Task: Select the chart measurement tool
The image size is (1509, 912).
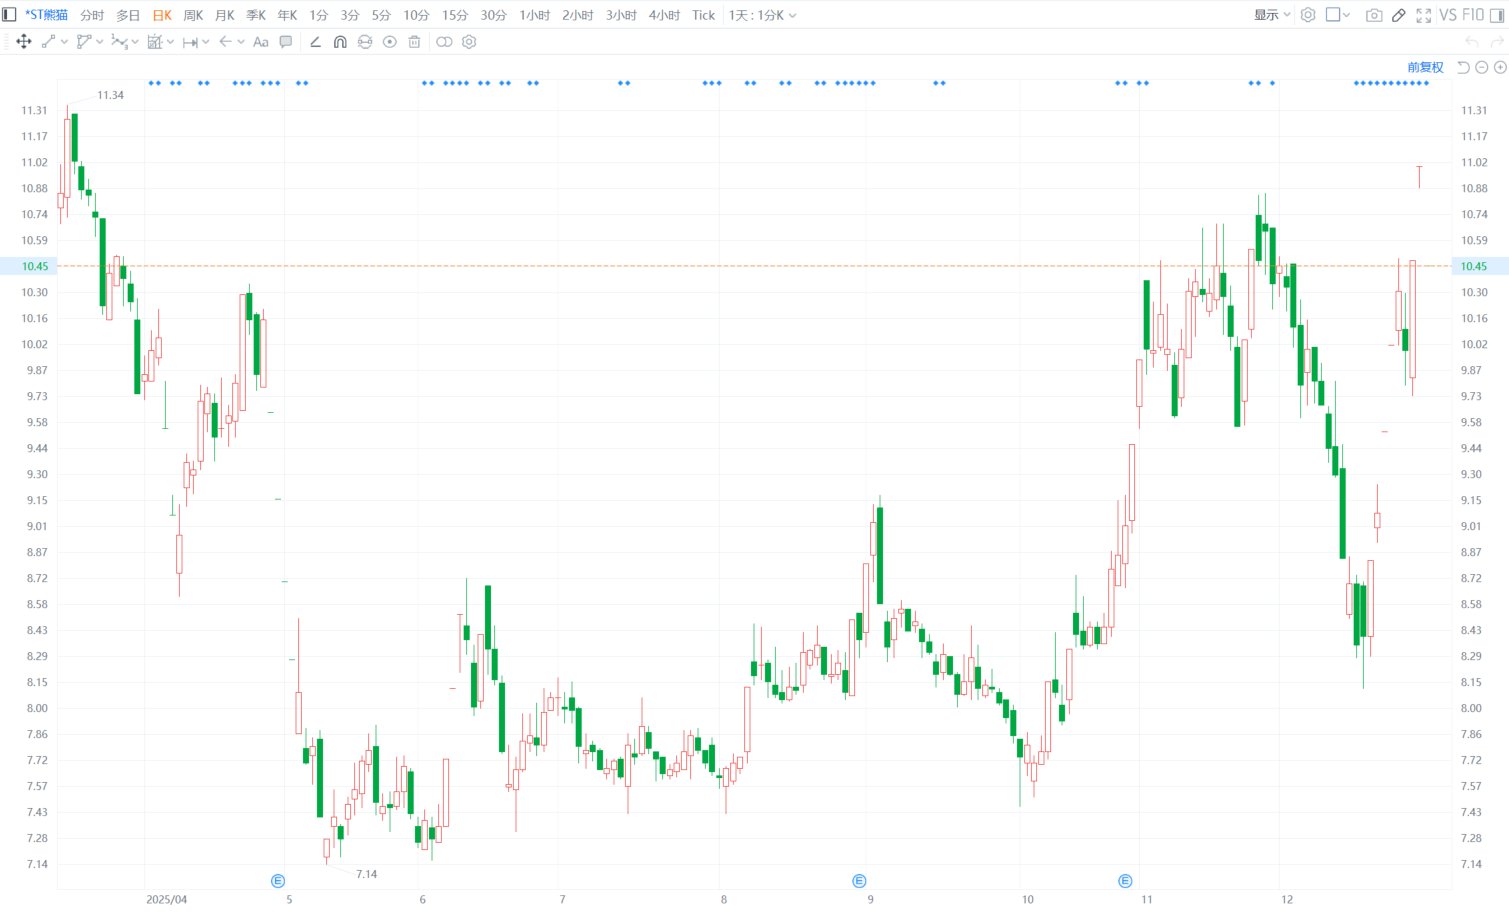Action: pos(155,42)
